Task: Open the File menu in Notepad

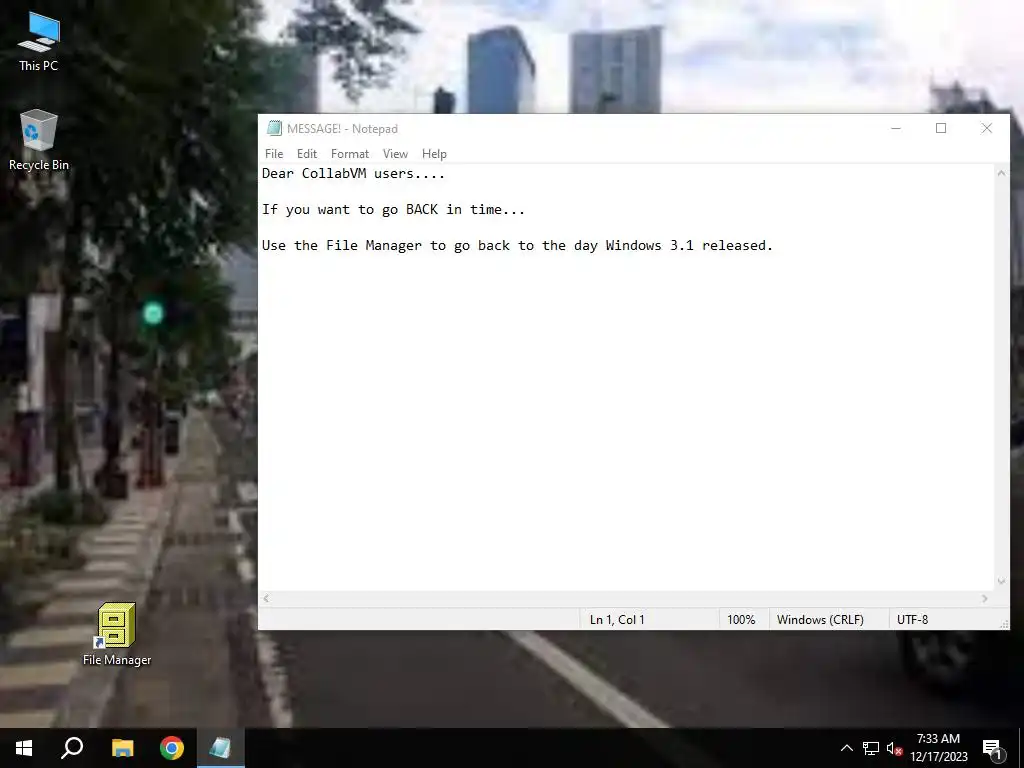Action: (x=274, y=154)
